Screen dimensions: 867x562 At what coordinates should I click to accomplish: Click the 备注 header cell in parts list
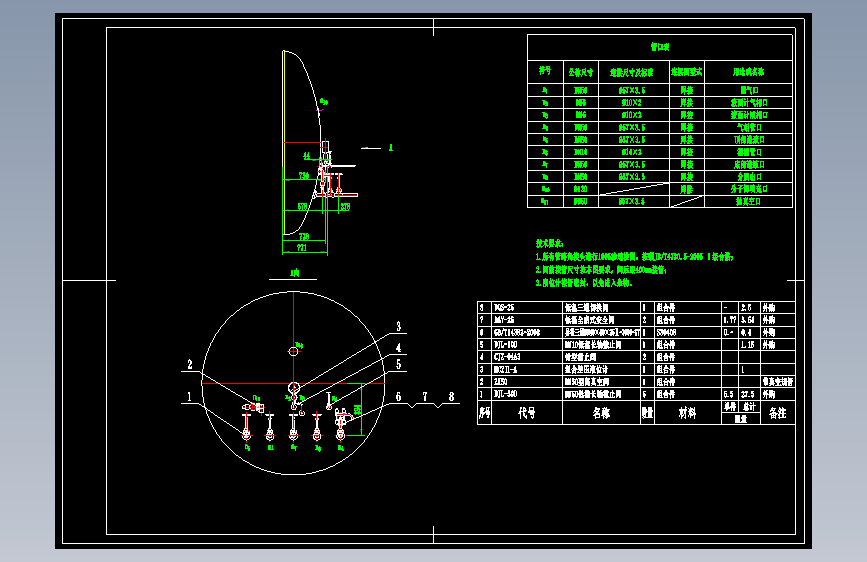[x=777, y=413]
